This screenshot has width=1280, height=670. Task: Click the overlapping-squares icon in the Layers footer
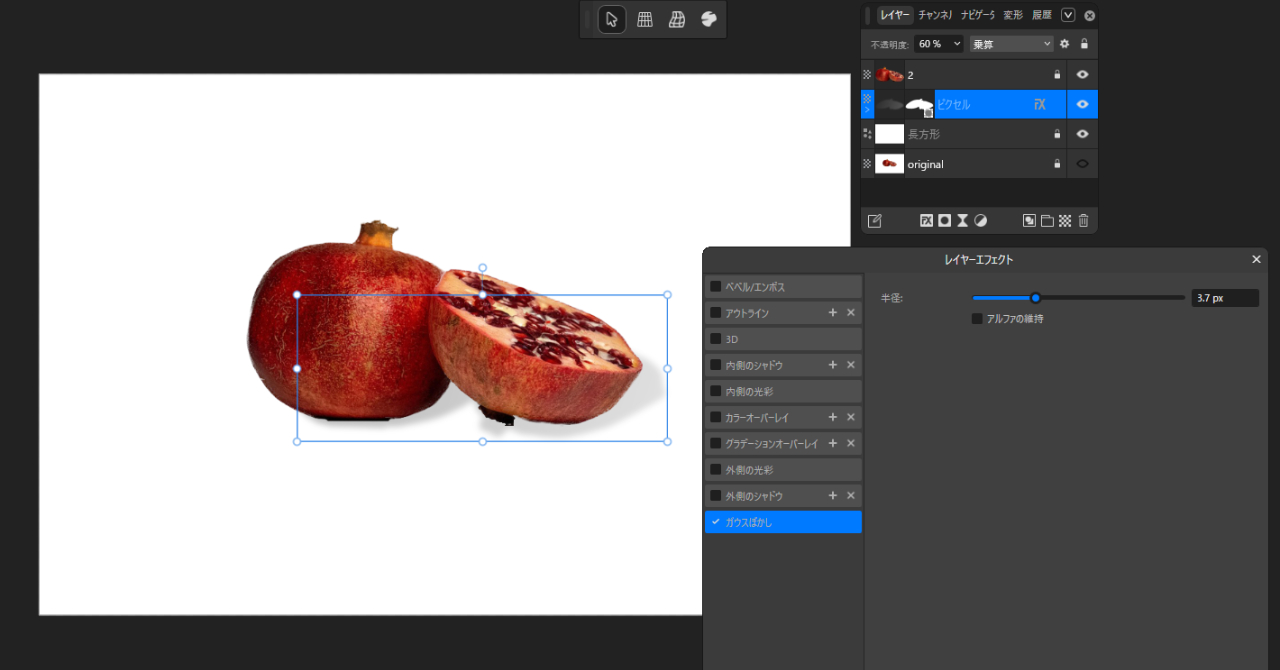click(1029, 221)
